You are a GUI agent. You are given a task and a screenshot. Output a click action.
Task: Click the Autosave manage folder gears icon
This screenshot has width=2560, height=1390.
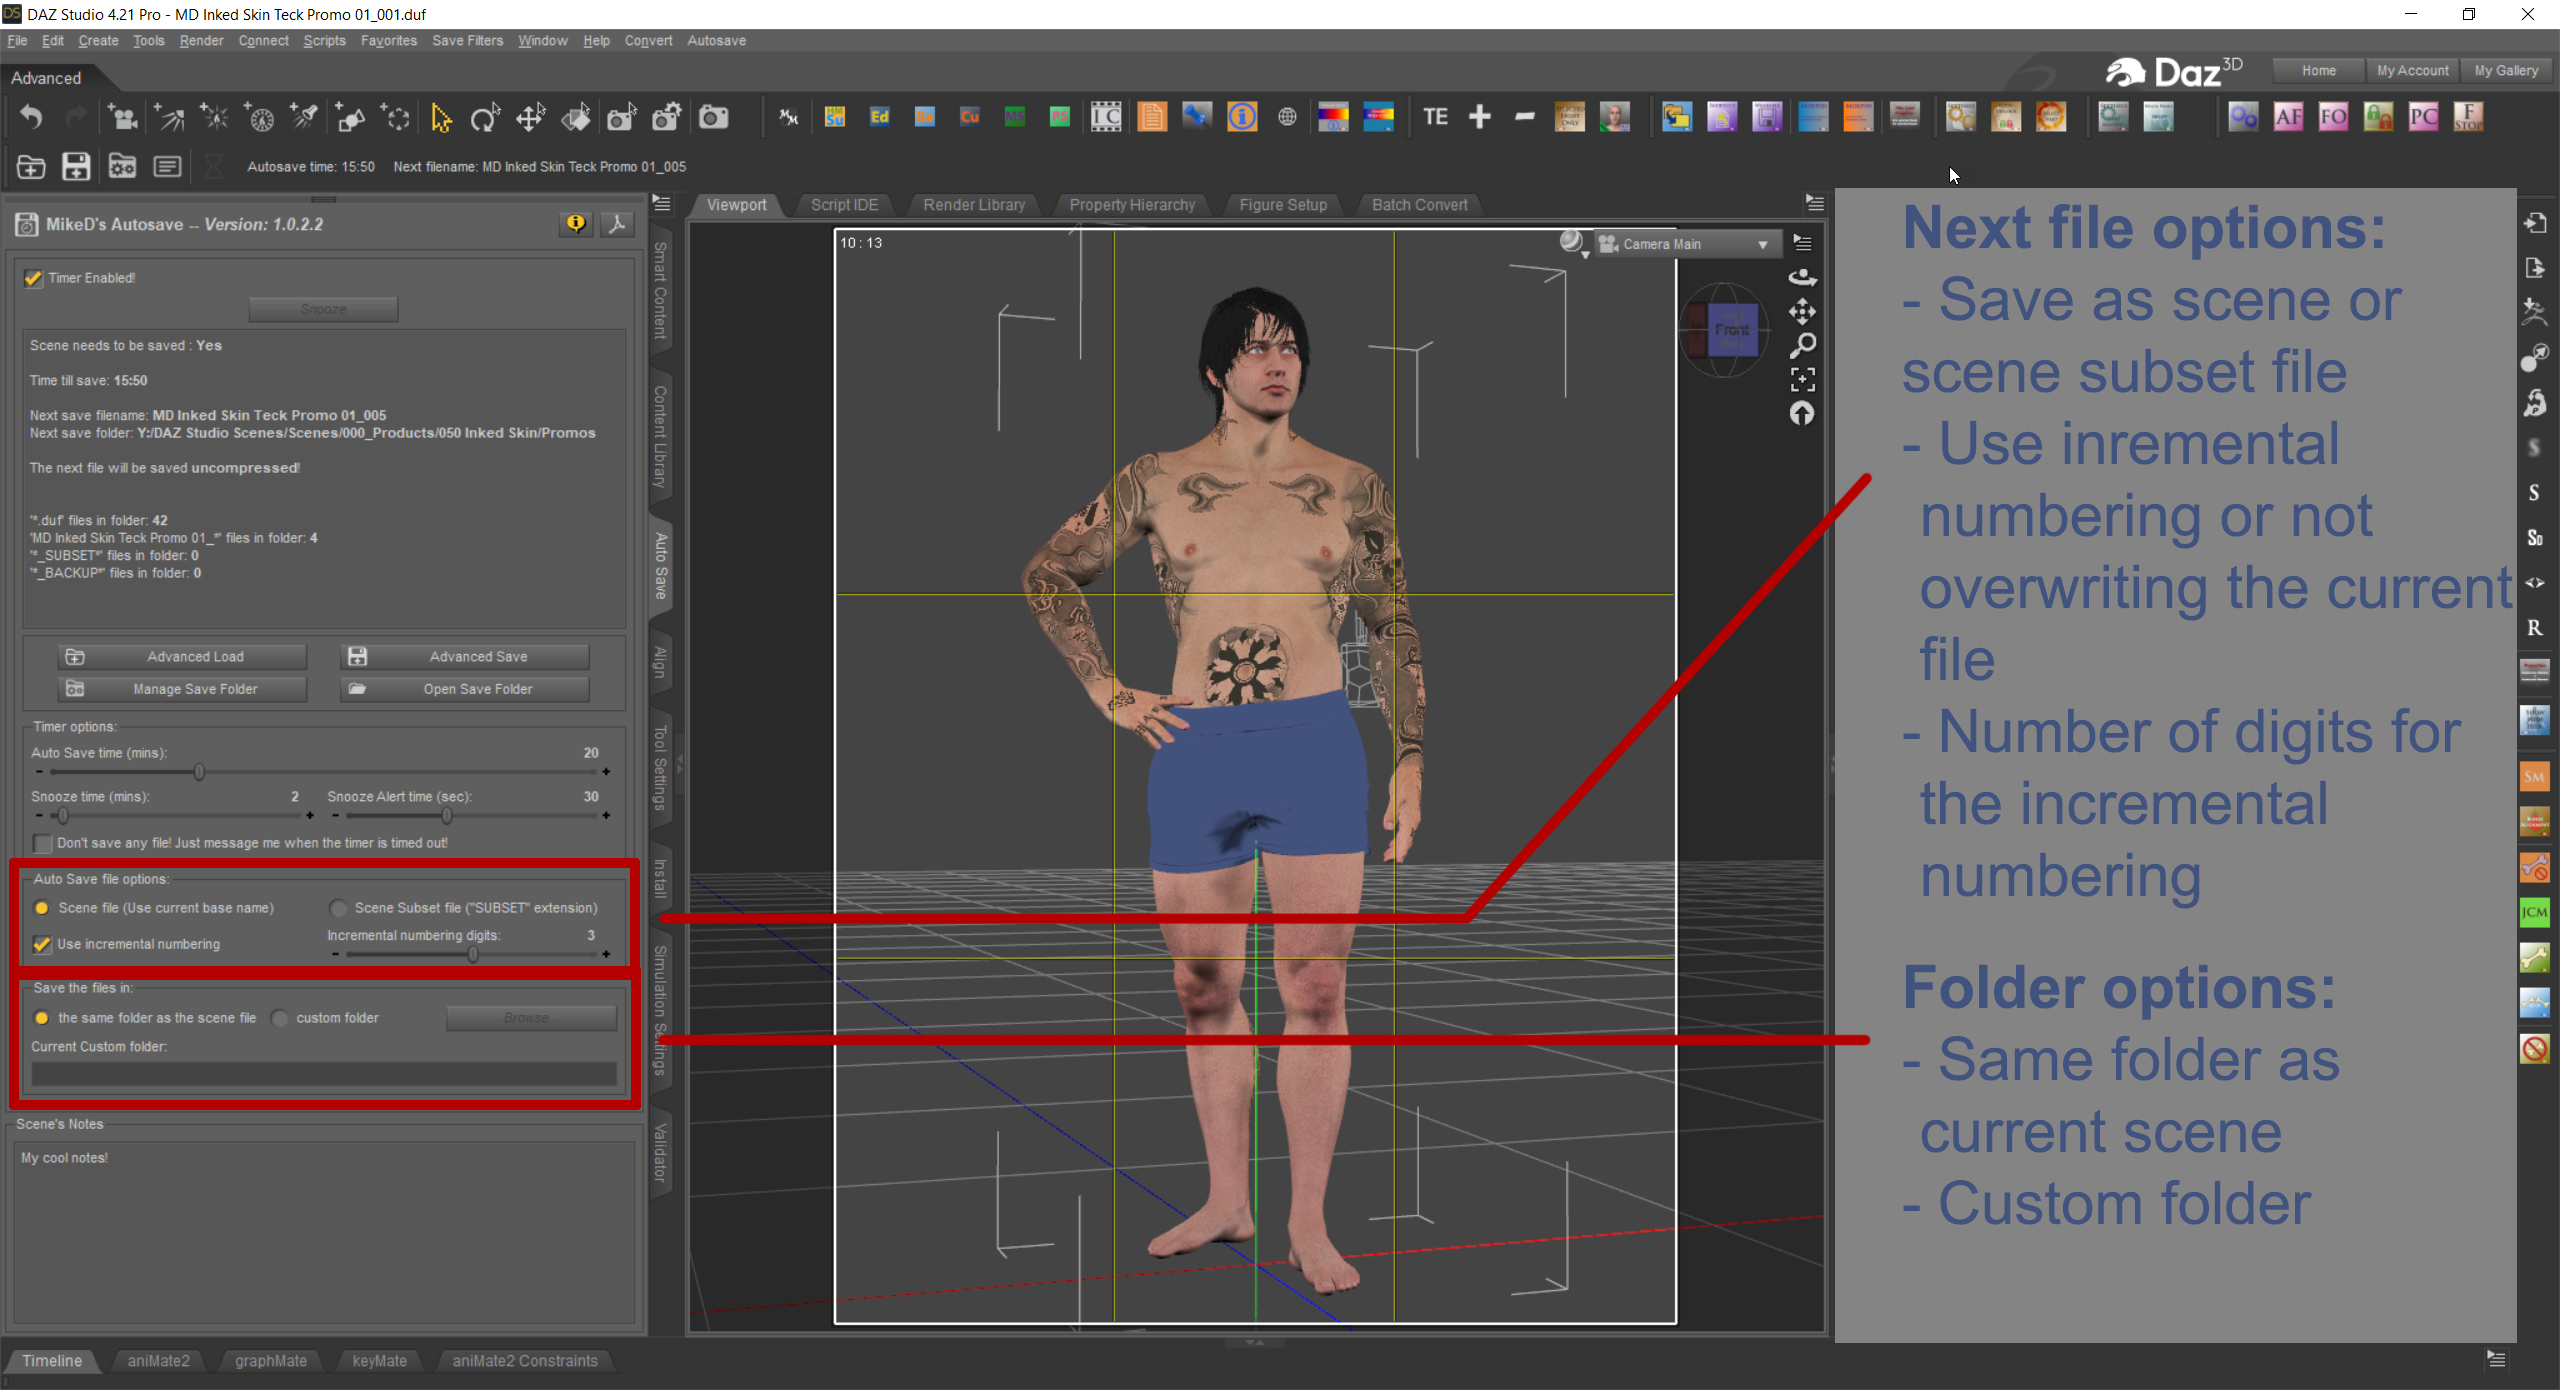122,166
